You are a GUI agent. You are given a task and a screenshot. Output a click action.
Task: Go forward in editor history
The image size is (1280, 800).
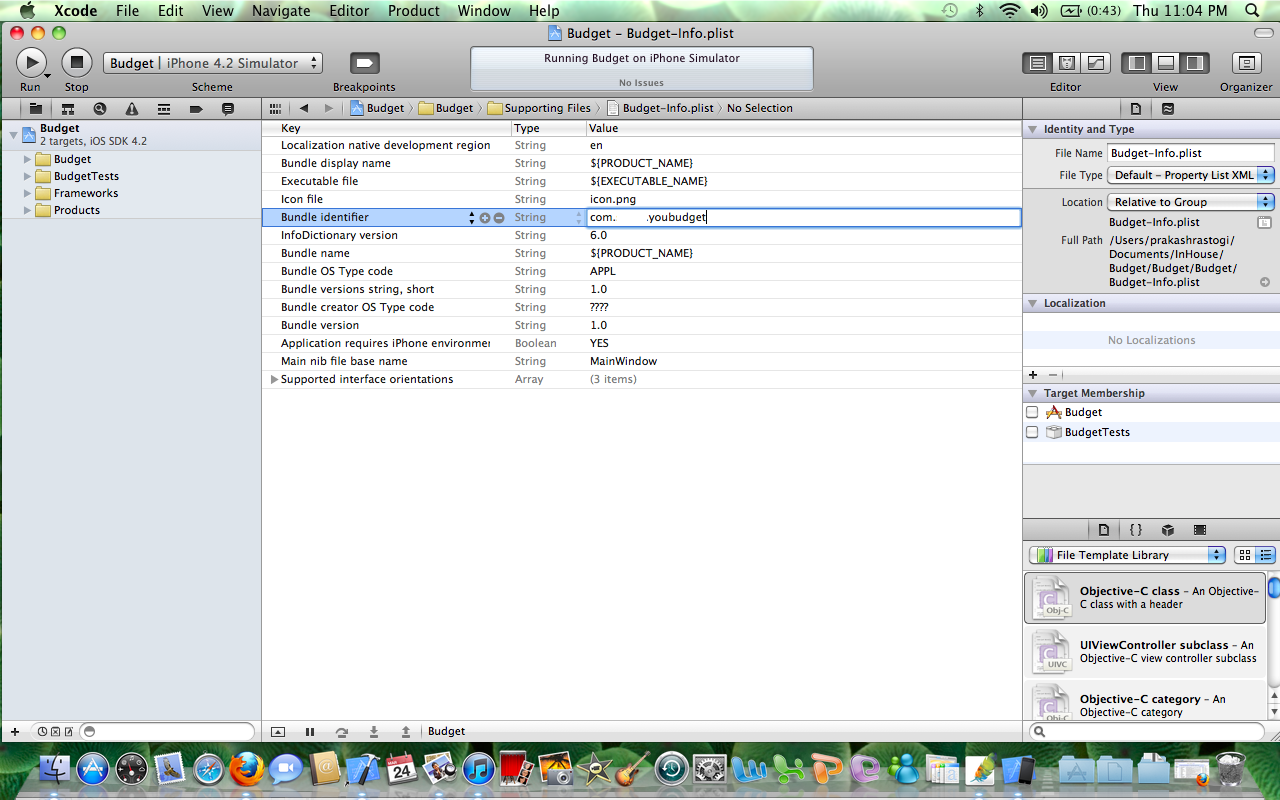330,108
